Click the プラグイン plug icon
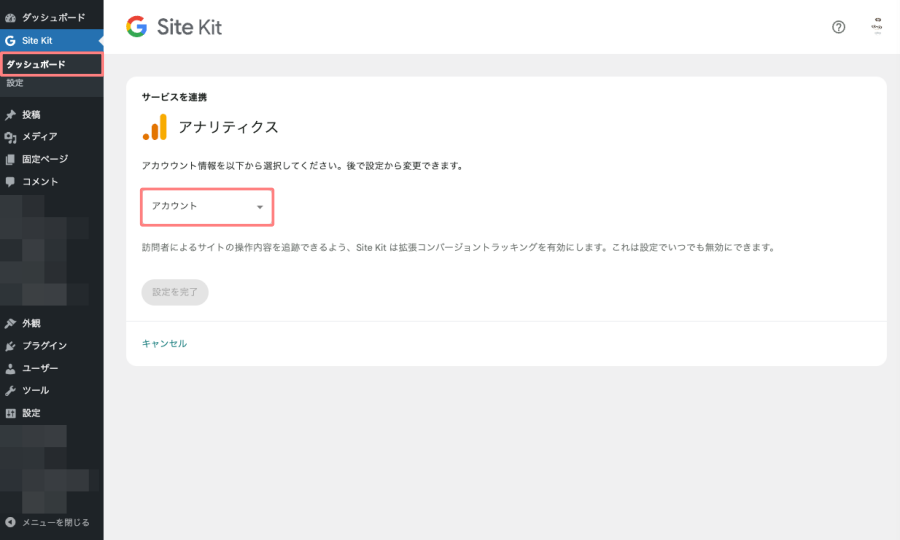Image resolution: width=900 pixels, height=540 pixels. point(10,346)
